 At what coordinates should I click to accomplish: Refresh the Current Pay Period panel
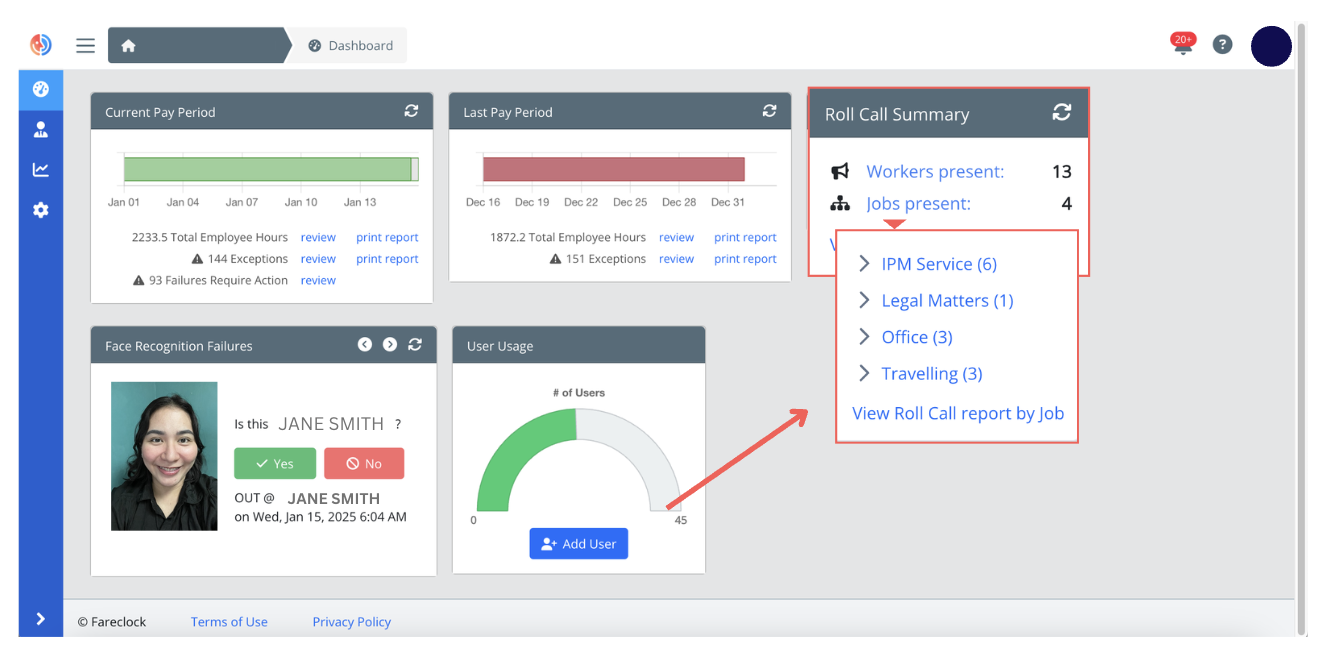click(x=411, y=111)
